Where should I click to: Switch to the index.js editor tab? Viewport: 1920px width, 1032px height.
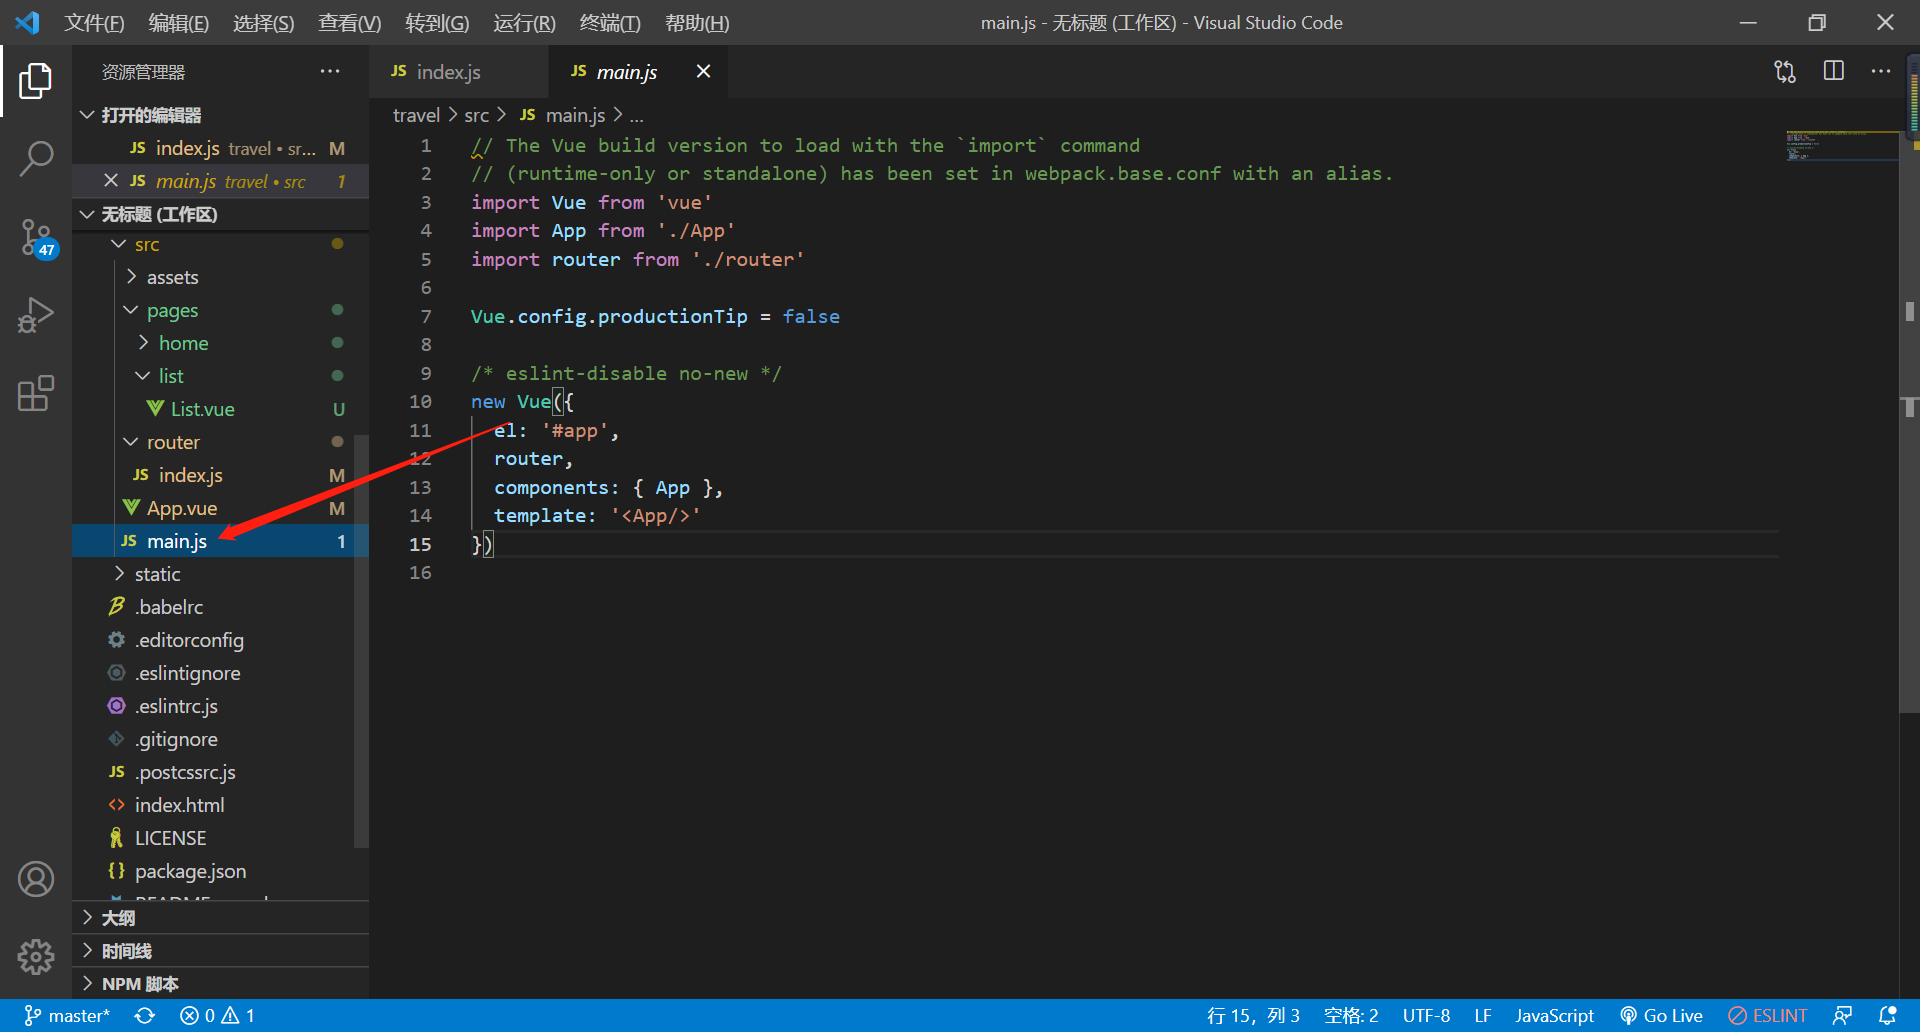click(459, 71)
